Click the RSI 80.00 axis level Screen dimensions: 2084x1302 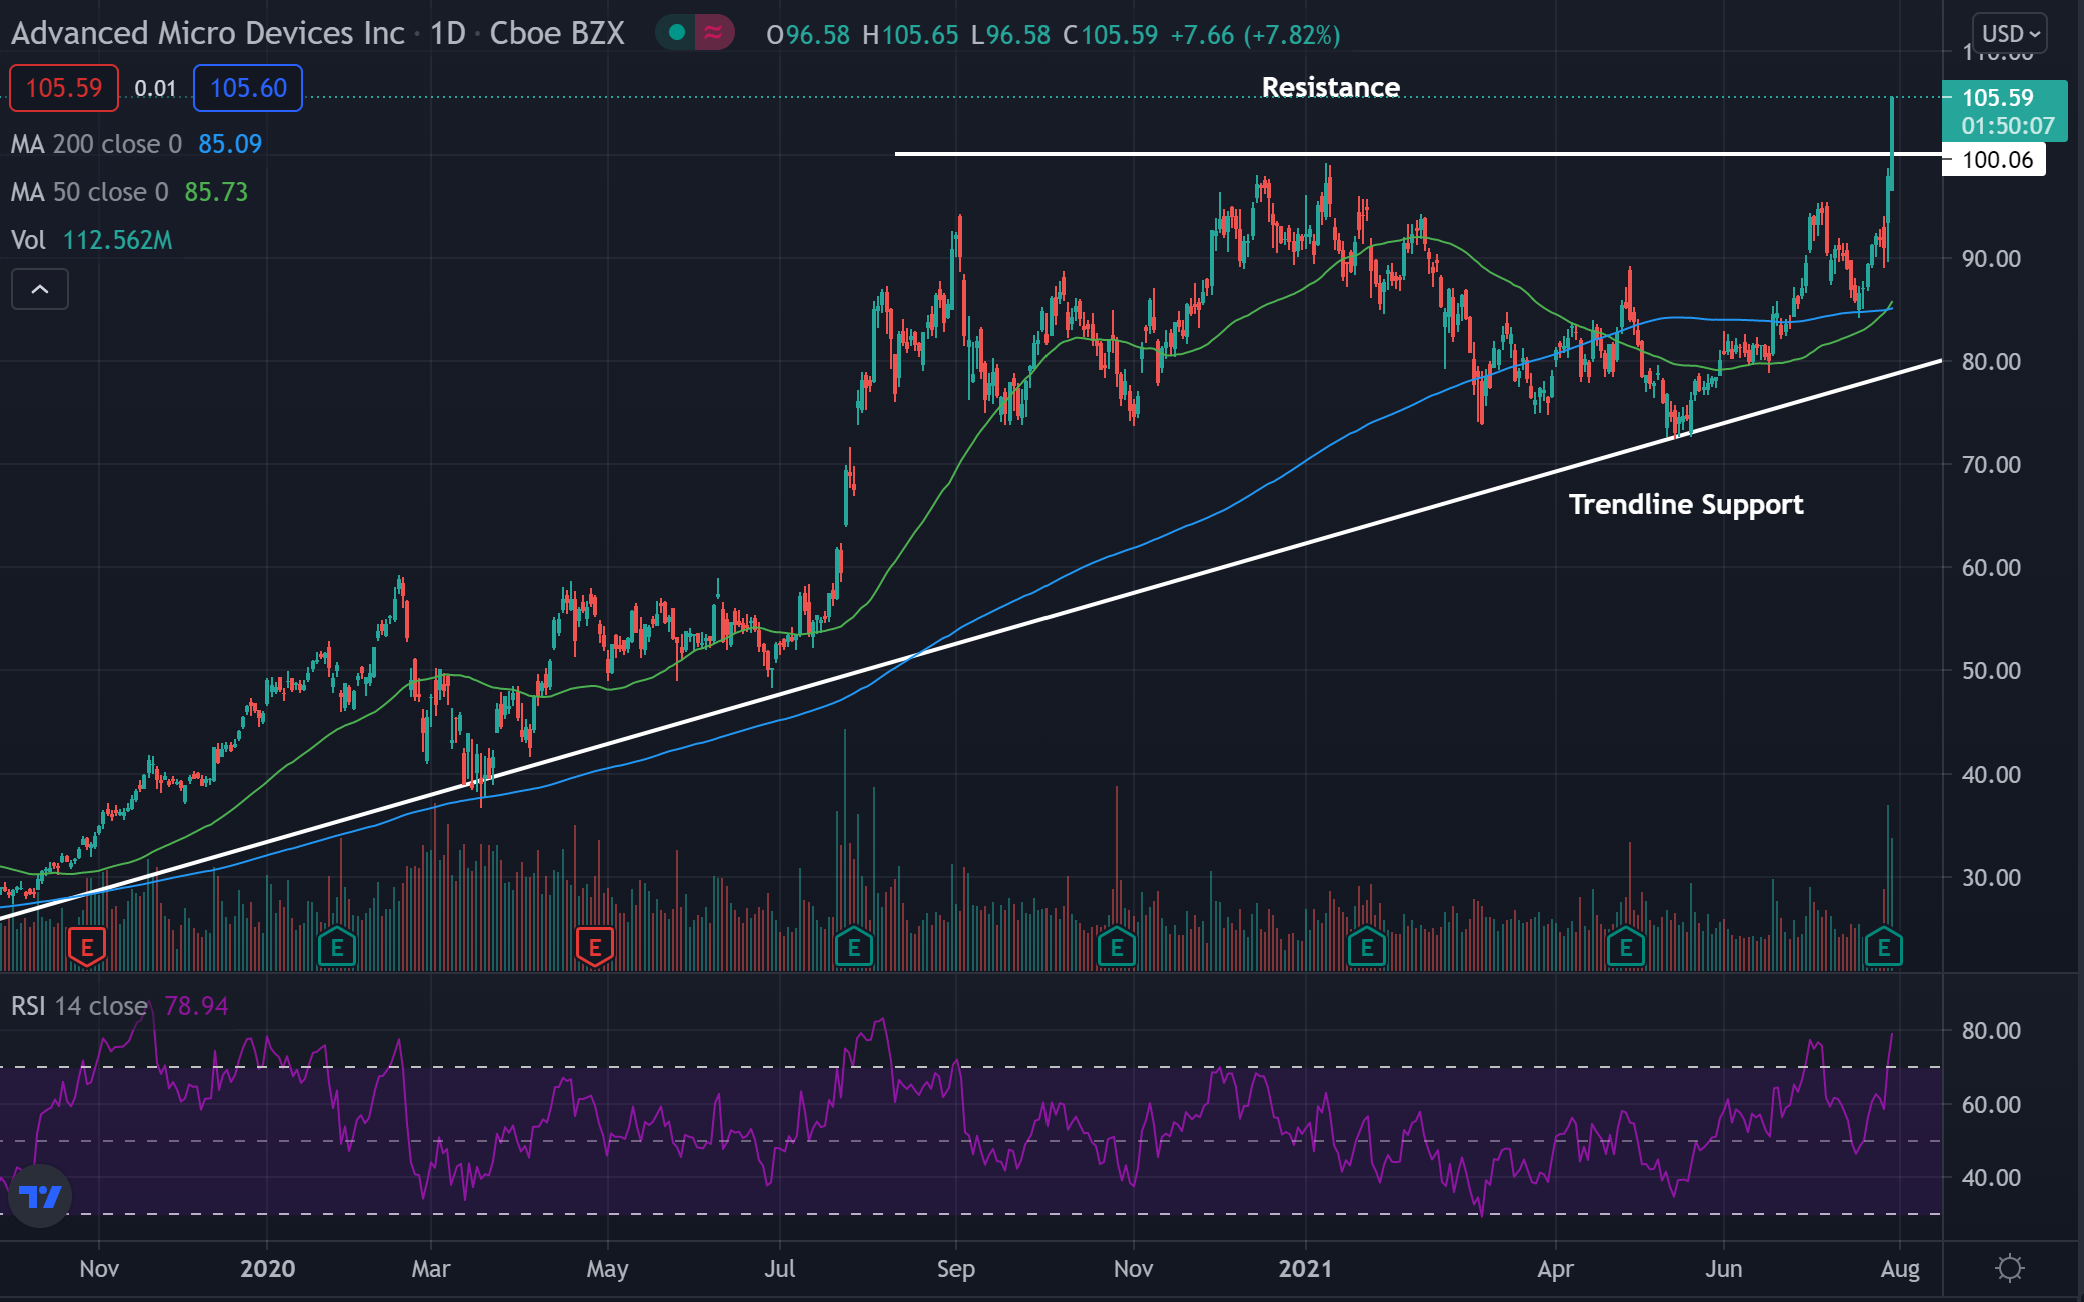point(1991,1030)
